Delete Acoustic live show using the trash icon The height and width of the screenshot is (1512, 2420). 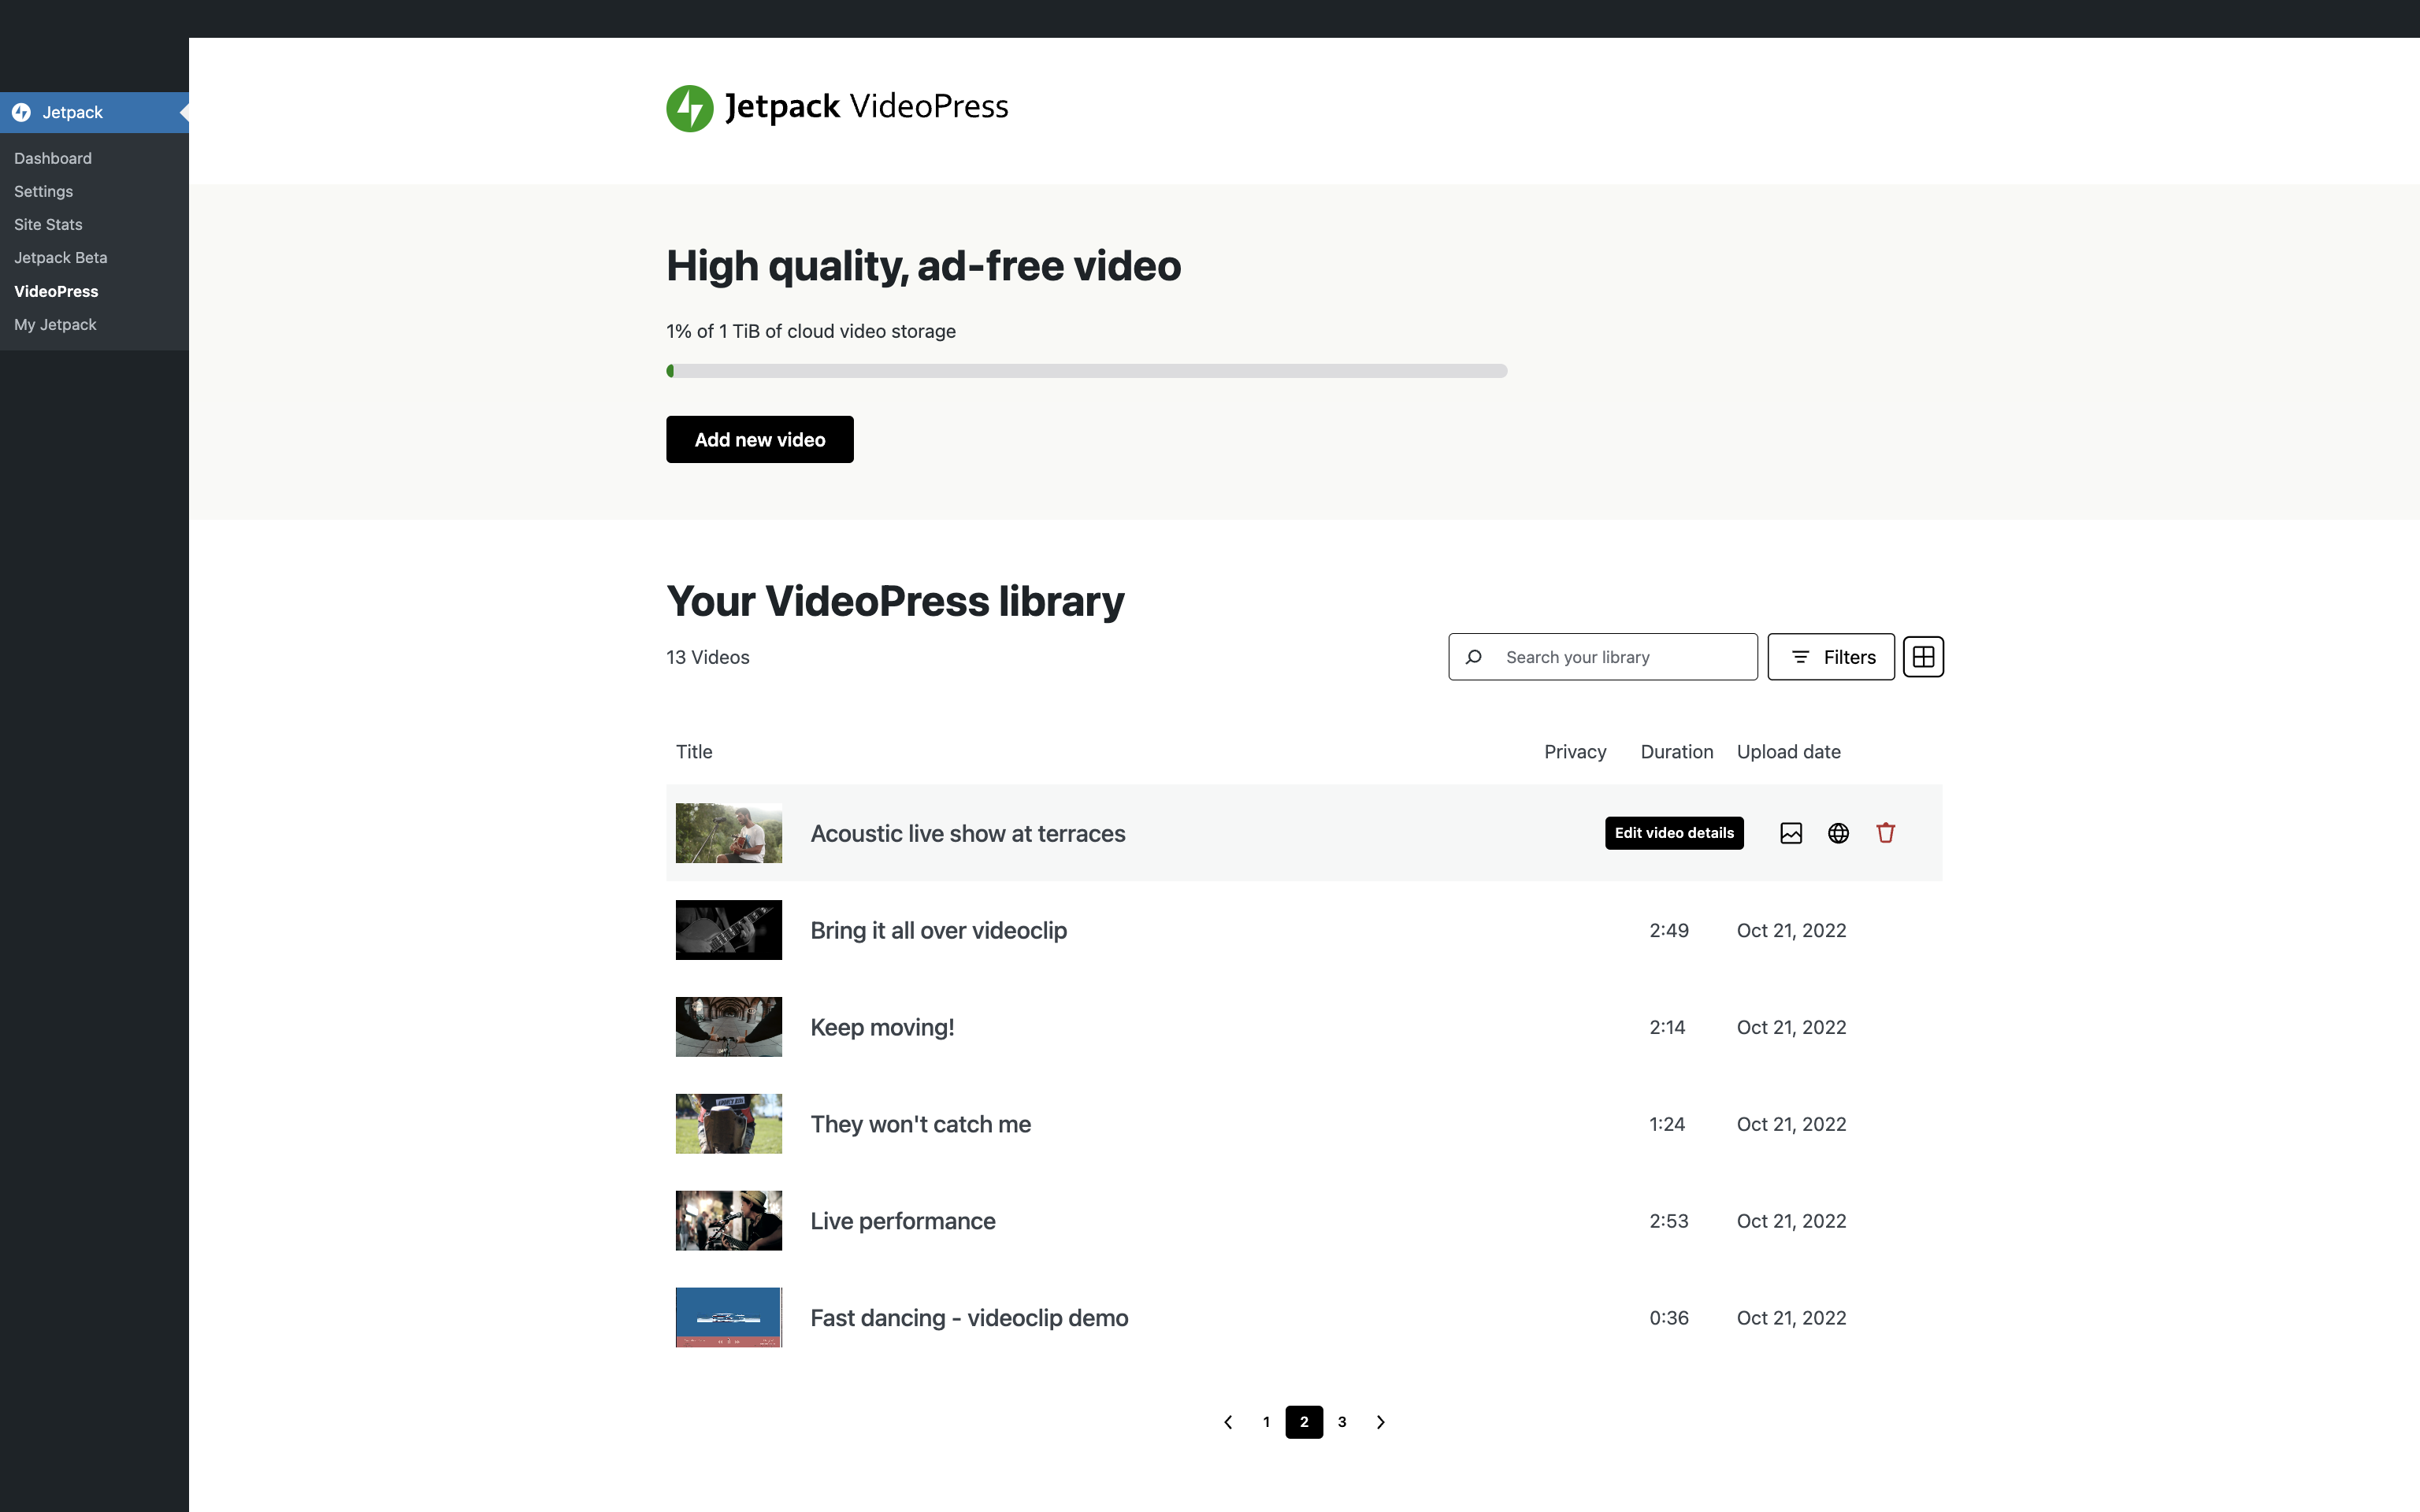[x=1886, y=833]
